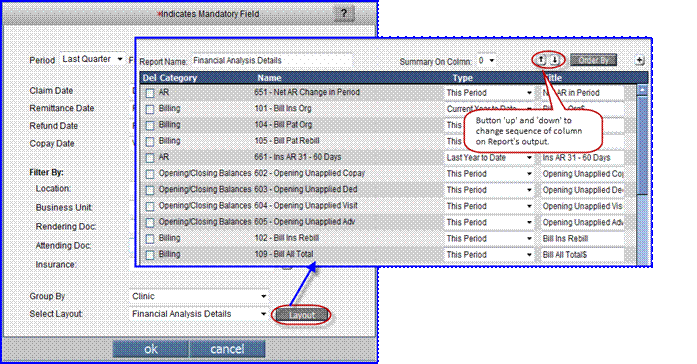Screen dimensions: 697x364
Task: Select row text 109 - Bill All Total
Action: 284,254
